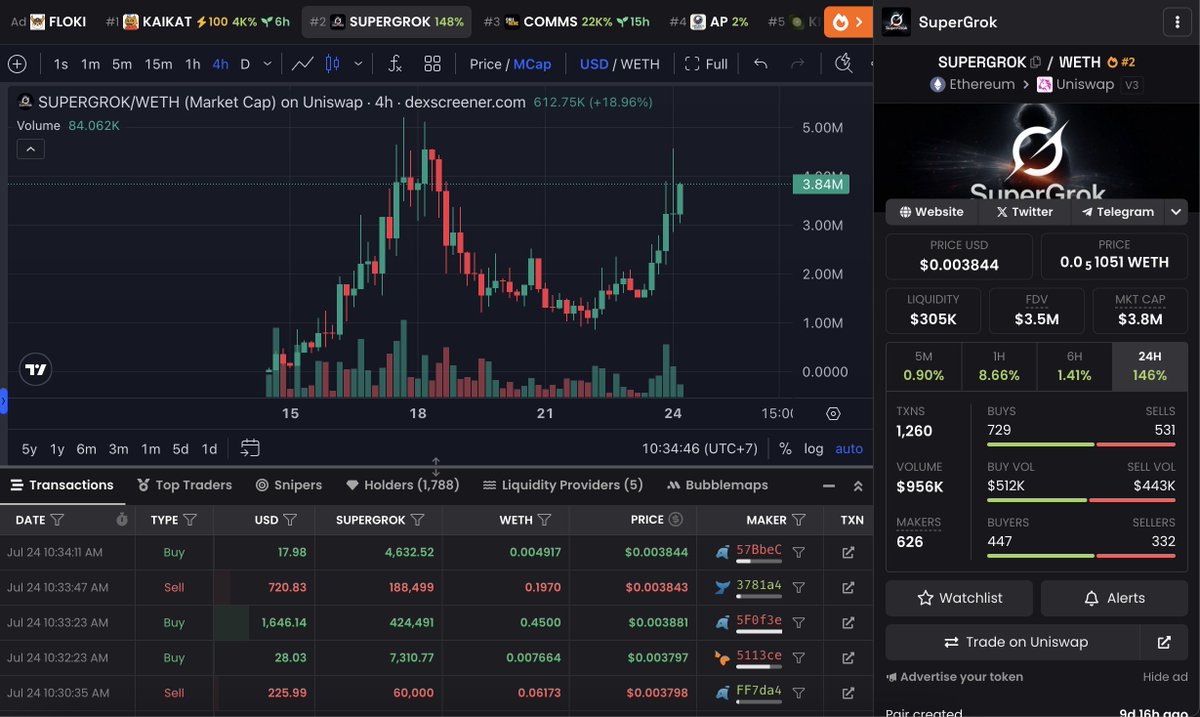The height and width of the screenshot is (717, 1200).
Task: Click the SUPERGROK column filter icon
Action: click(x=418, y=520)
